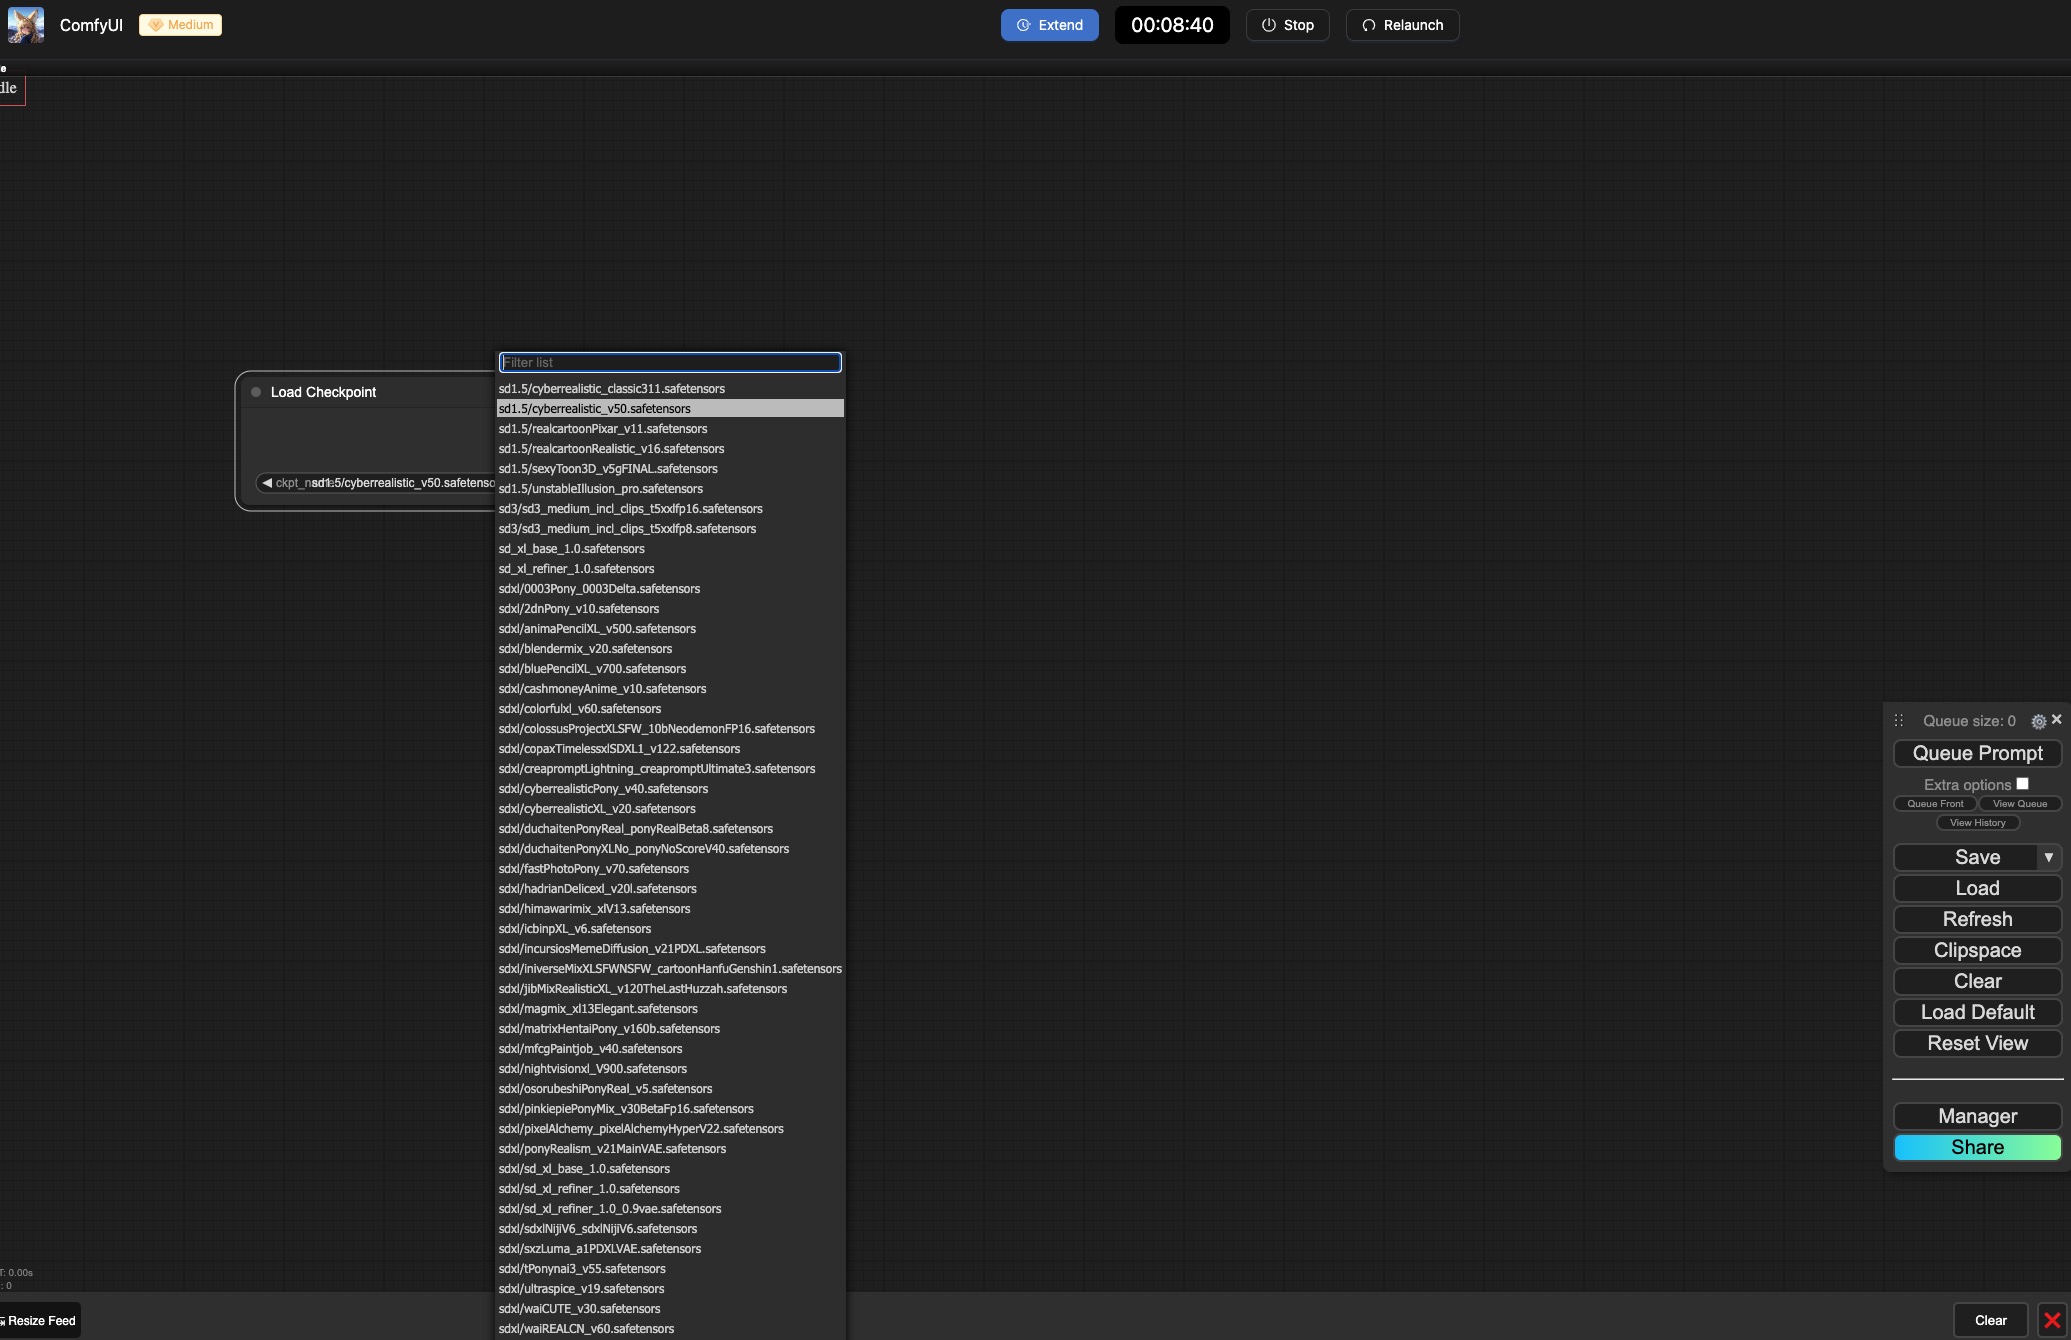Image resolution: width=2071 pixels, height=1340 pixels.
Task: Enable the Extra options checkbox
Action: point(2022,784)
